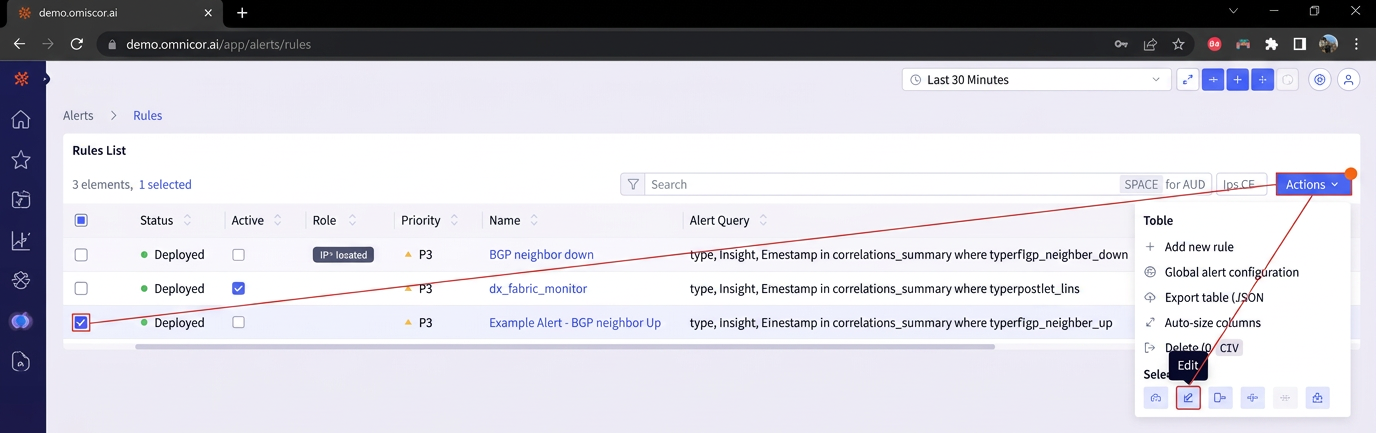Open the Example Alert - BGP neighbor Up link
Screen dimensions: 1376x433
[575, 323]
